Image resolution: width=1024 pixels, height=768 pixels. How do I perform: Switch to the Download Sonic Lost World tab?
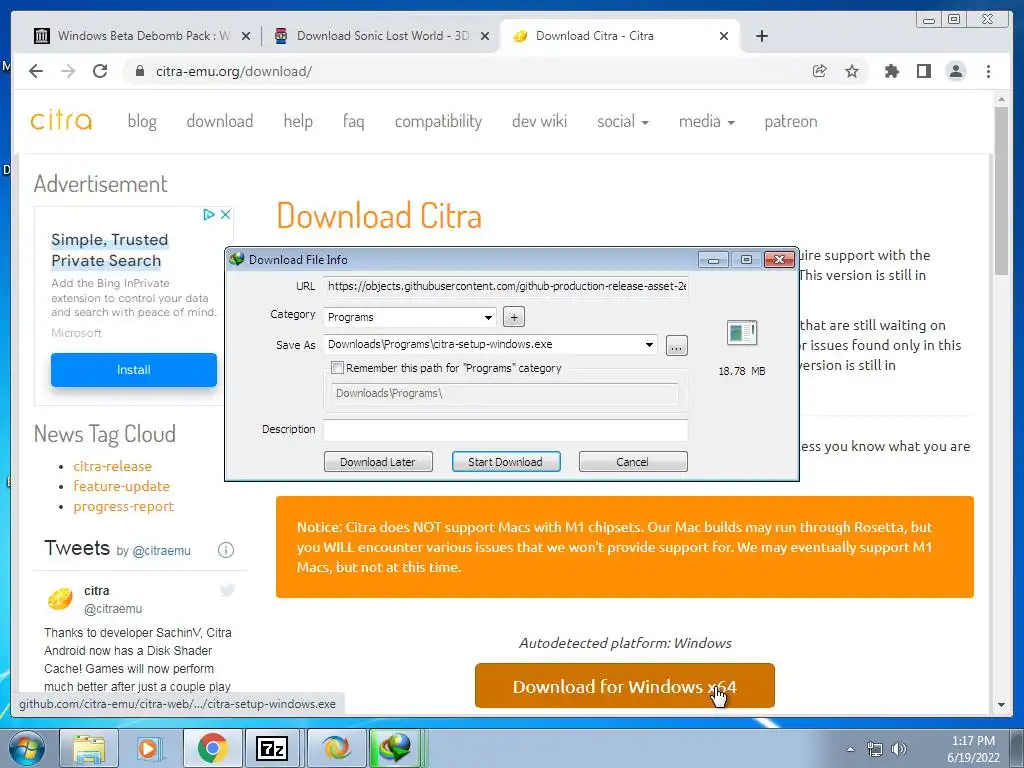[381, 36]
